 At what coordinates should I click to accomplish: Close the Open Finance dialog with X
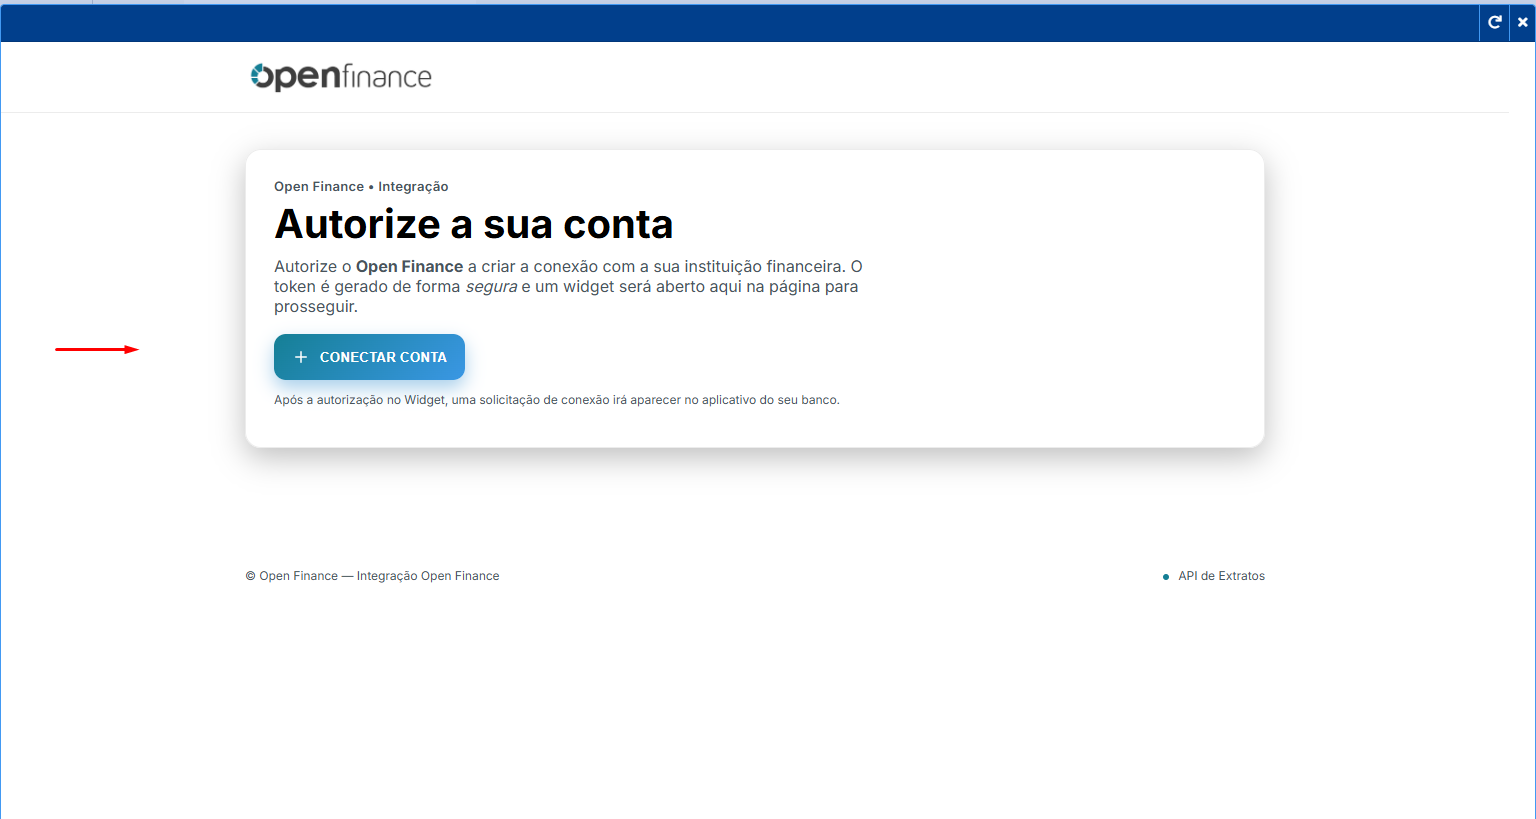[1522, 22]
